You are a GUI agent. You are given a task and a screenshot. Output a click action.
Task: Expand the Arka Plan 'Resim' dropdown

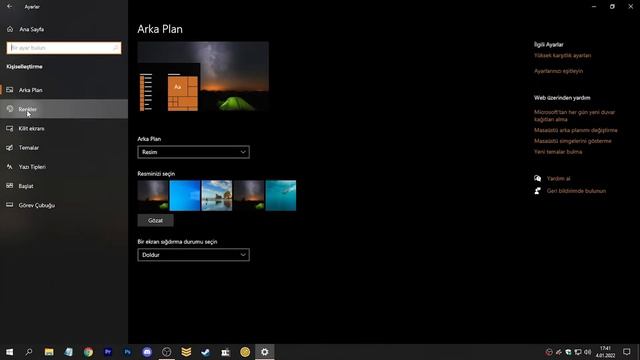pos(193,152)
